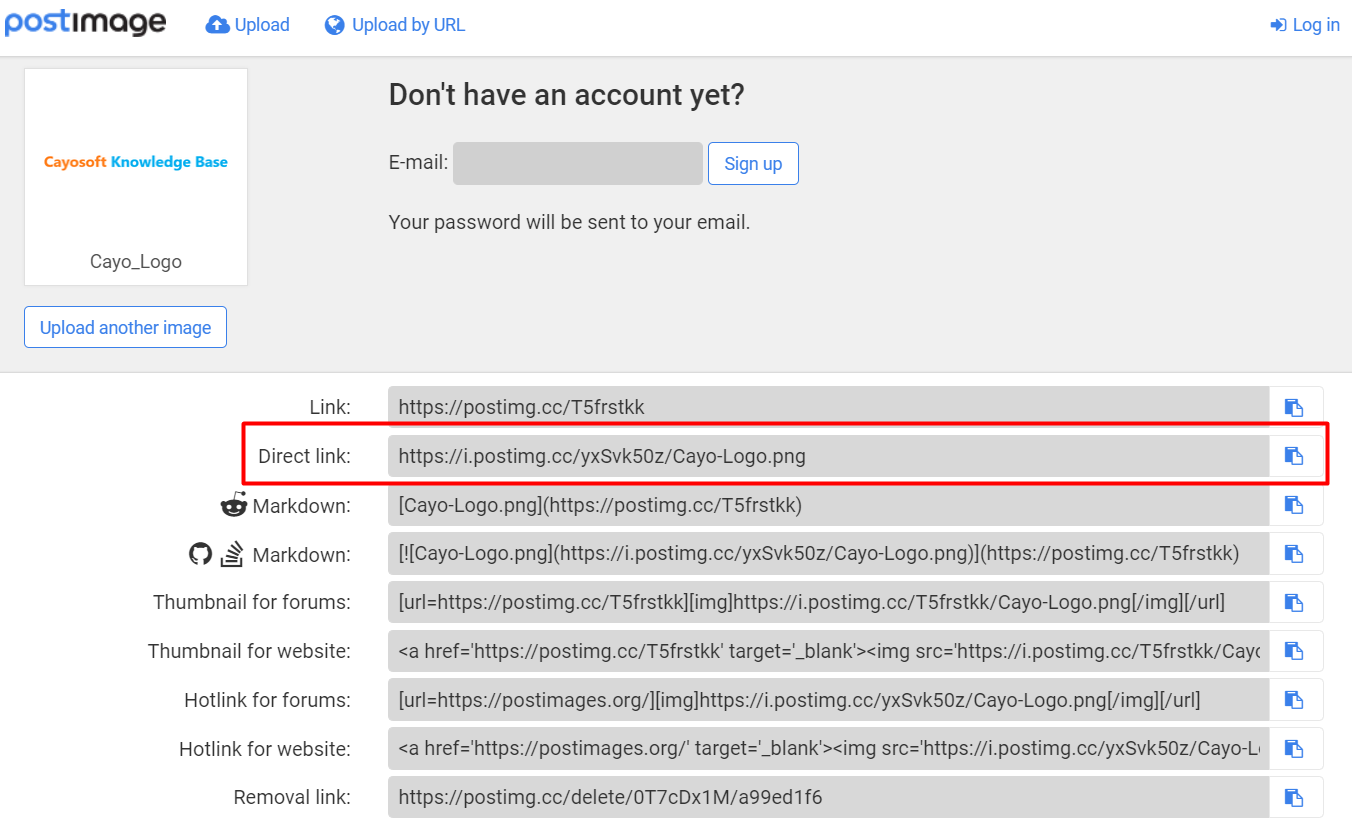Copy Hotlink for website code icon
1352x826 pixels.
pos(1296,748)
